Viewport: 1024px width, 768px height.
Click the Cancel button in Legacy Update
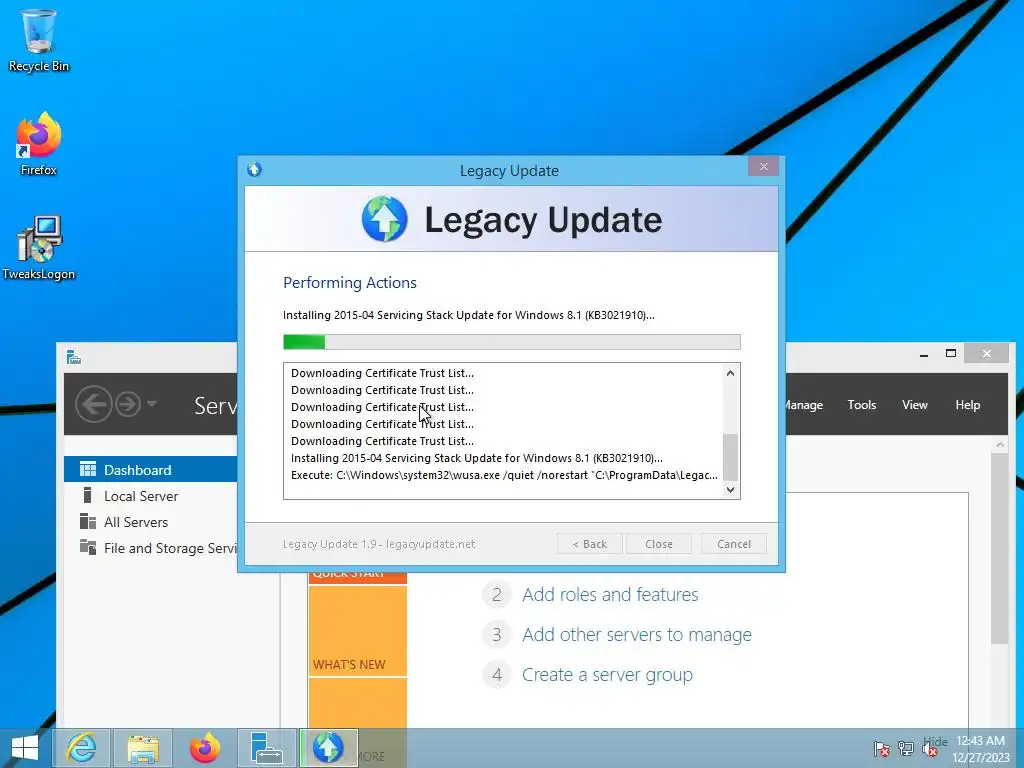click(733, 544)
